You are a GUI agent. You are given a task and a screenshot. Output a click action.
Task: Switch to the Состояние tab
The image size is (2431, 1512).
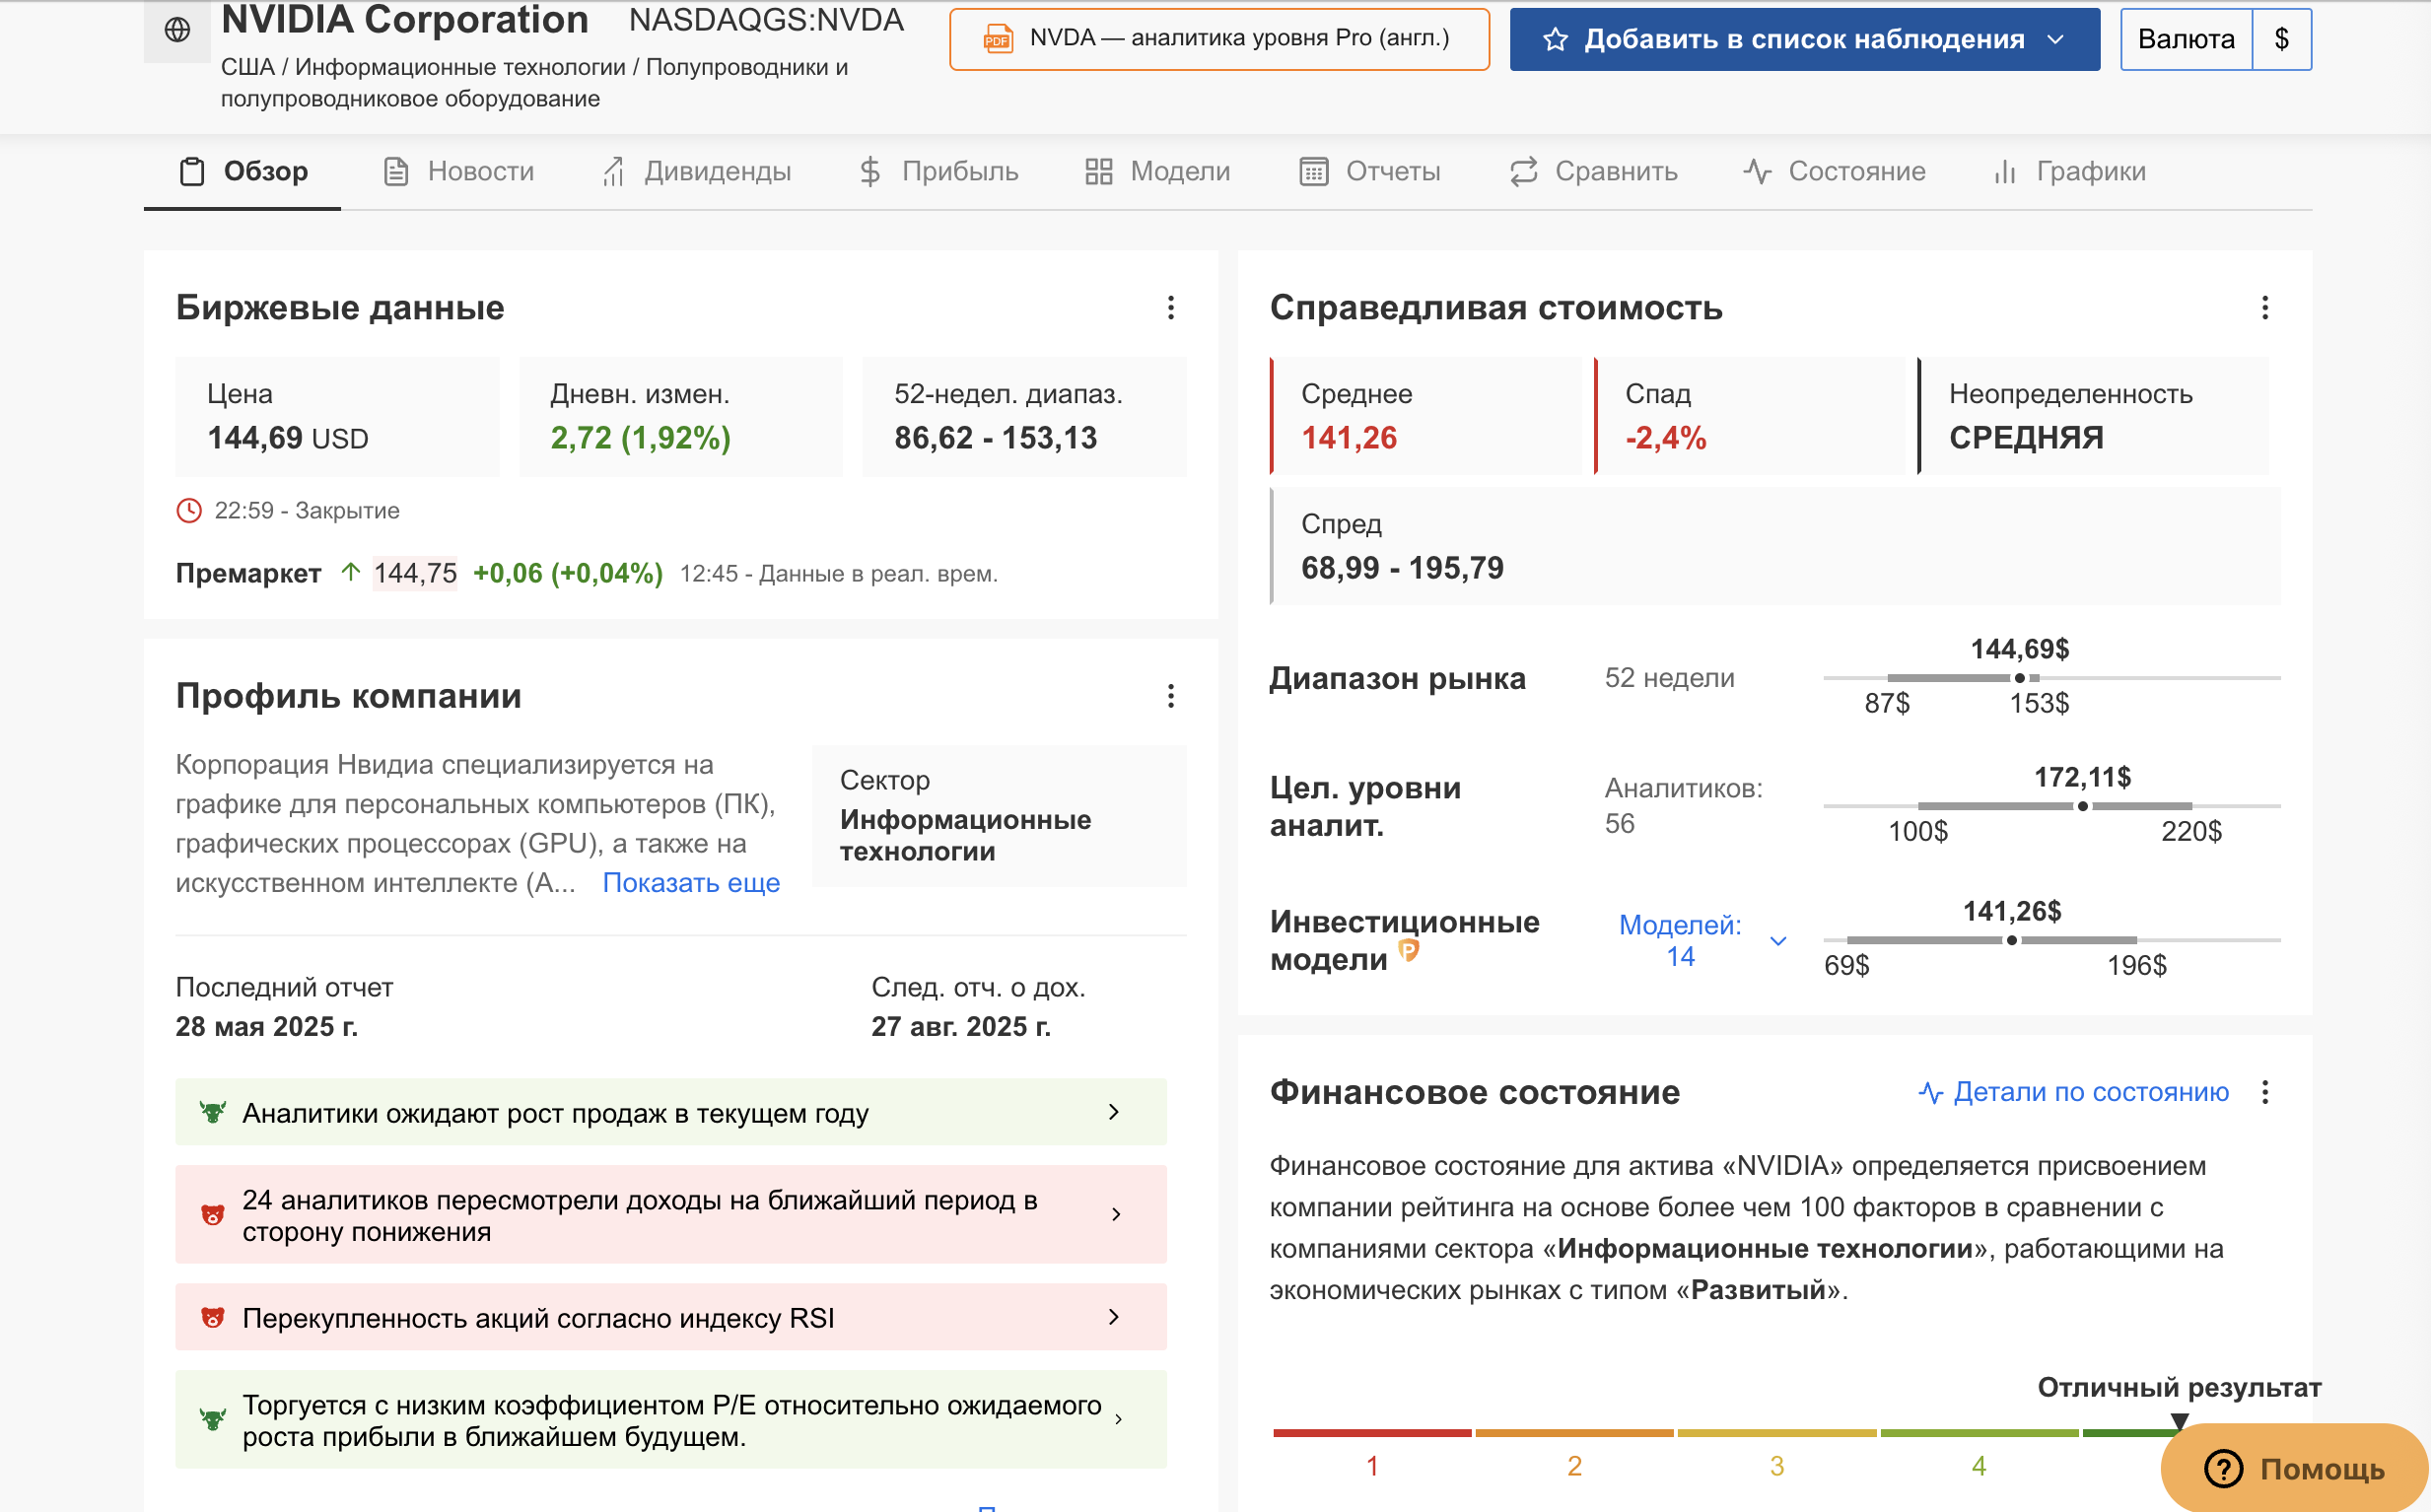pos(1835,172)
